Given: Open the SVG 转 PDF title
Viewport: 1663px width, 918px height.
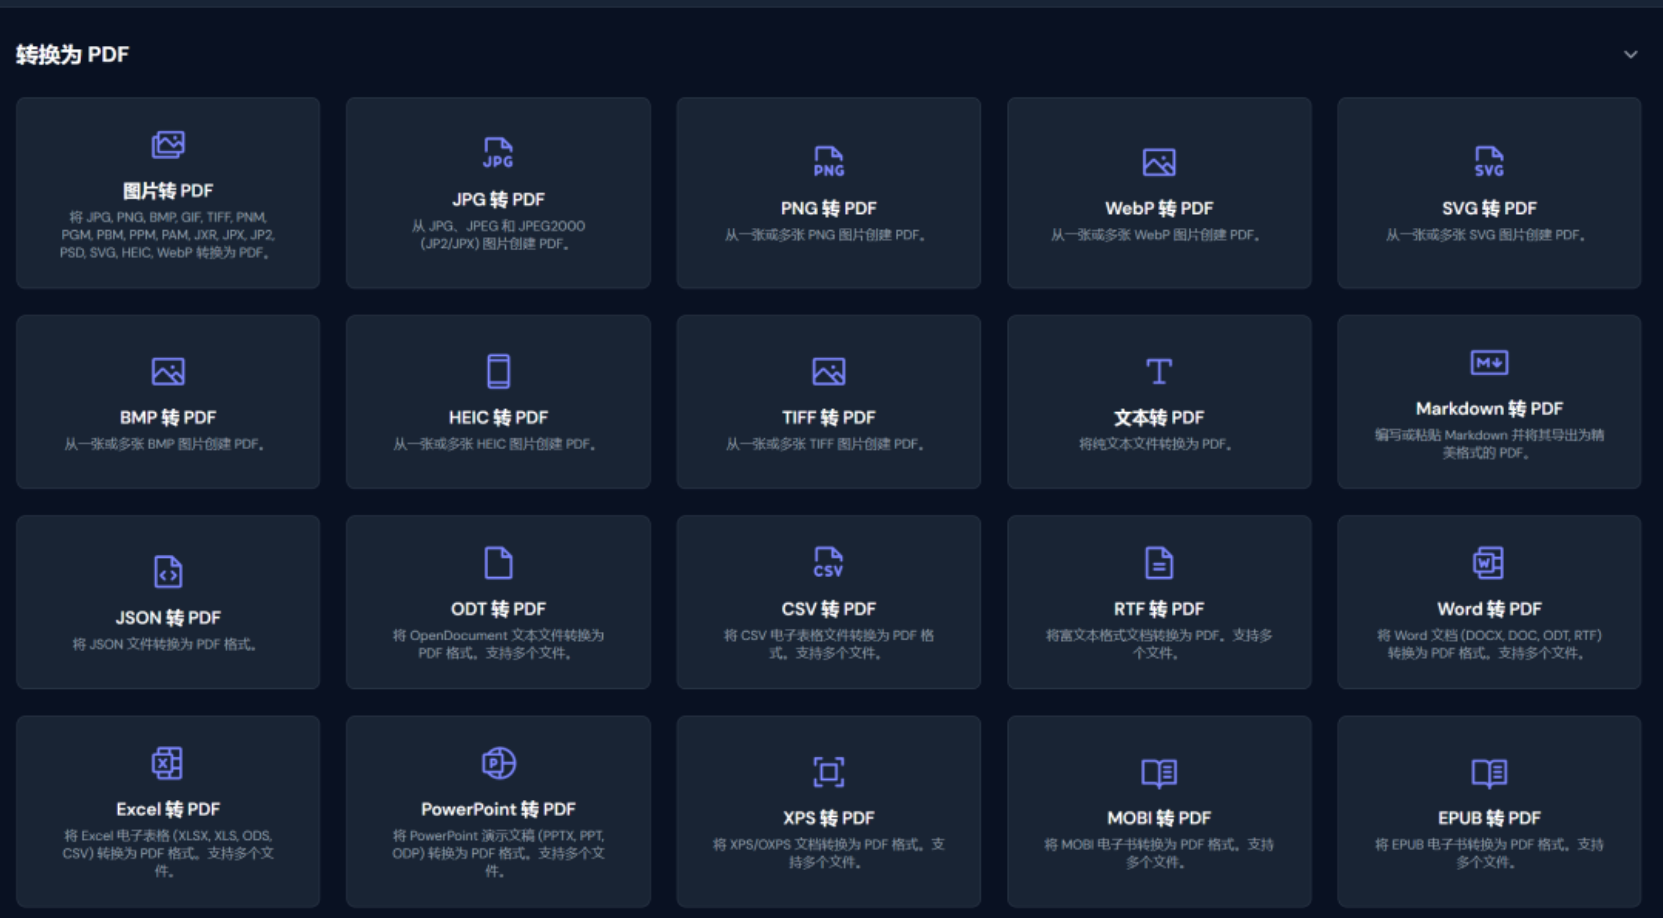Looking at the screenshot, I should (x=1489, y=208).
